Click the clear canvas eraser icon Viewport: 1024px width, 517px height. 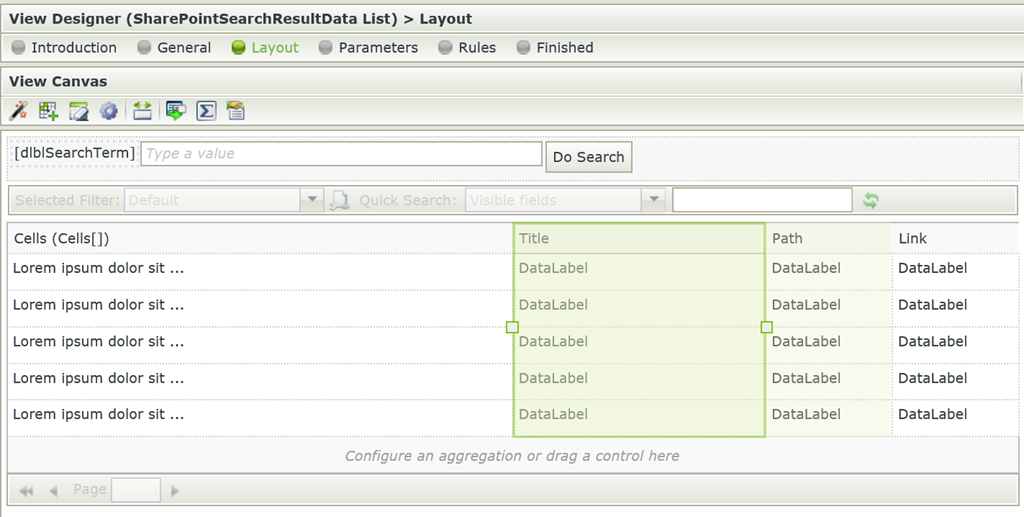point(78,111)
